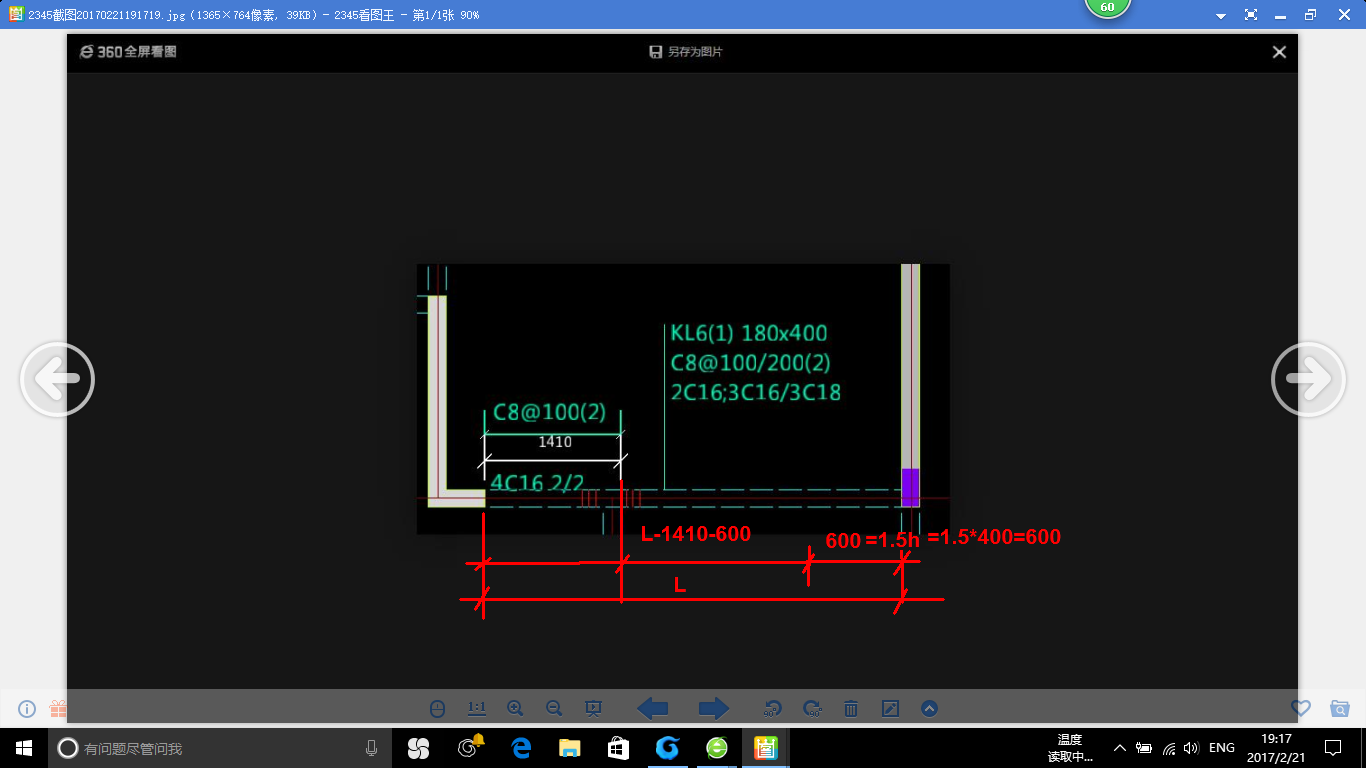The image size is (1366, 768).
Task: Open the image info panel
Action: point(27,709)
